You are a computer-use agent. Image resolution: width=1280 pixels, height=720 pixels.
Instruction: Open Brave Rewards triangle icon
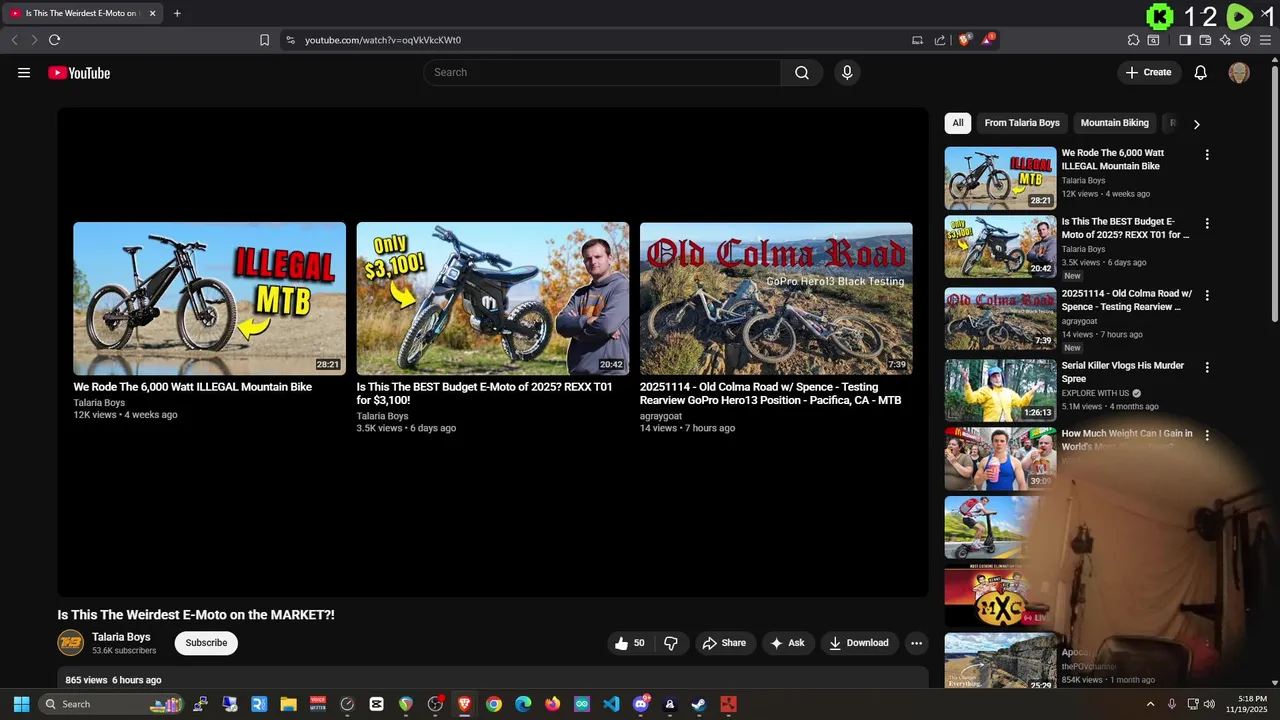[988, 40]
